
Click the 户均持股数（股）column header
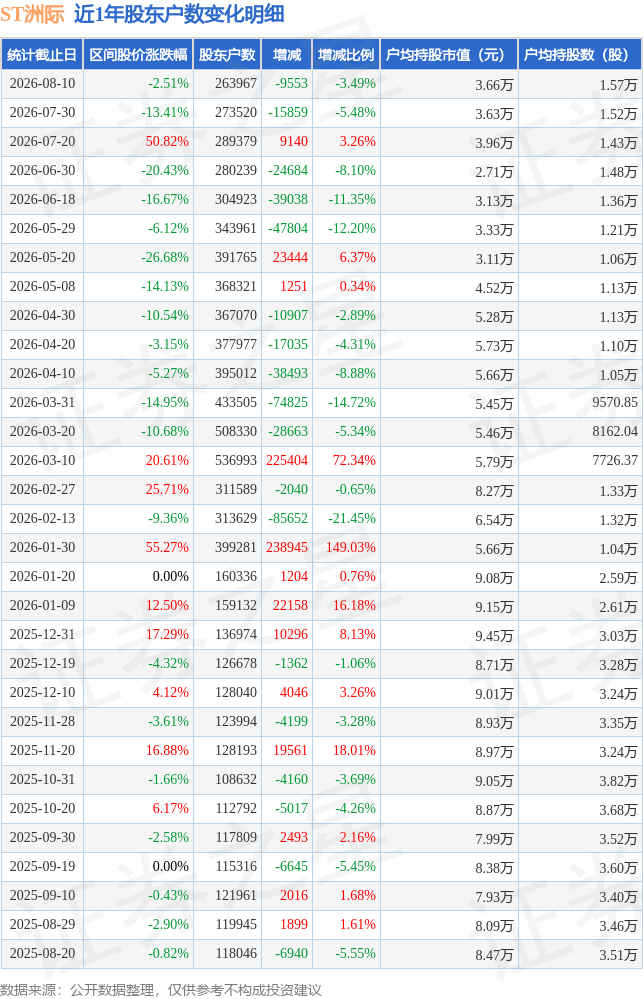point(579,55)
